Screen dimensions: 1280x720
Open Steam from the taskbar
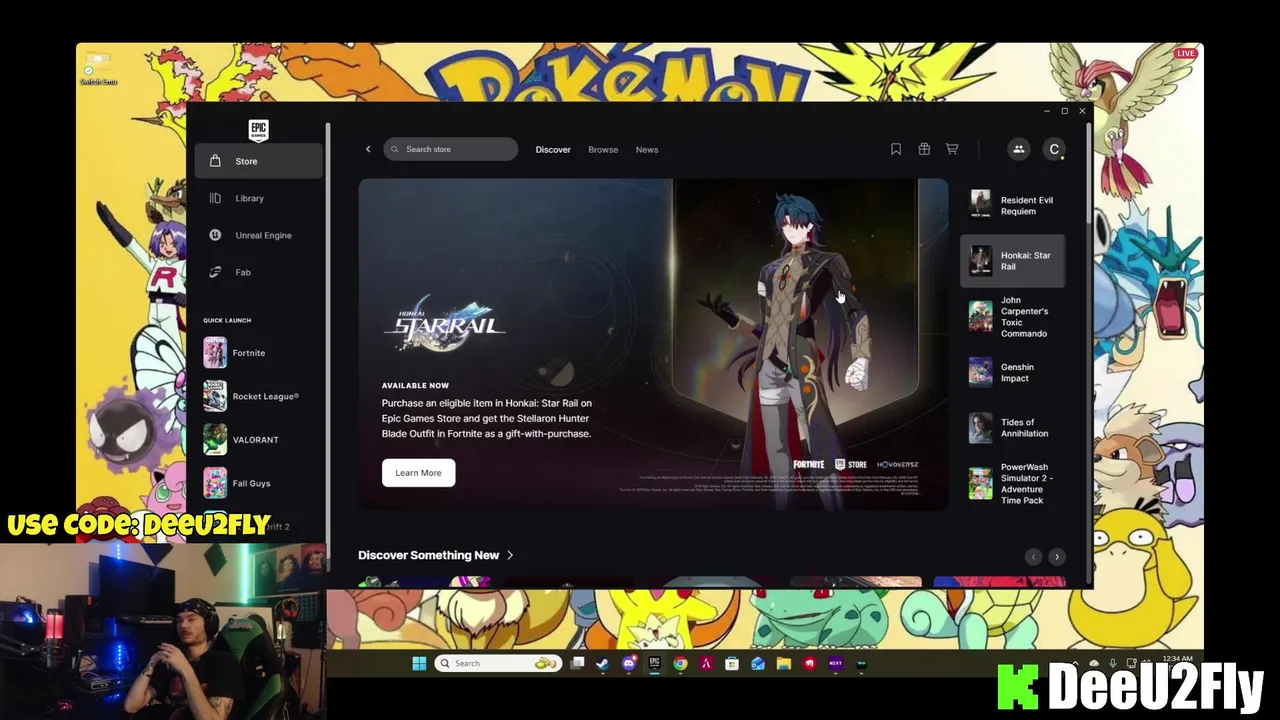[x=603, y=663]
